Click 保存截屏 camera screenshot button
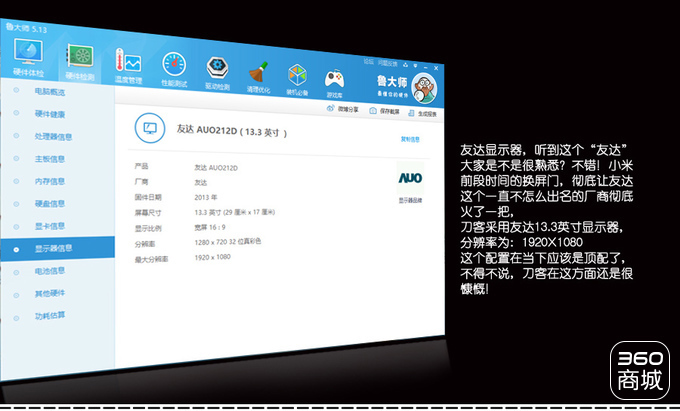Screen dimensions: 680x411 (384, 111)
